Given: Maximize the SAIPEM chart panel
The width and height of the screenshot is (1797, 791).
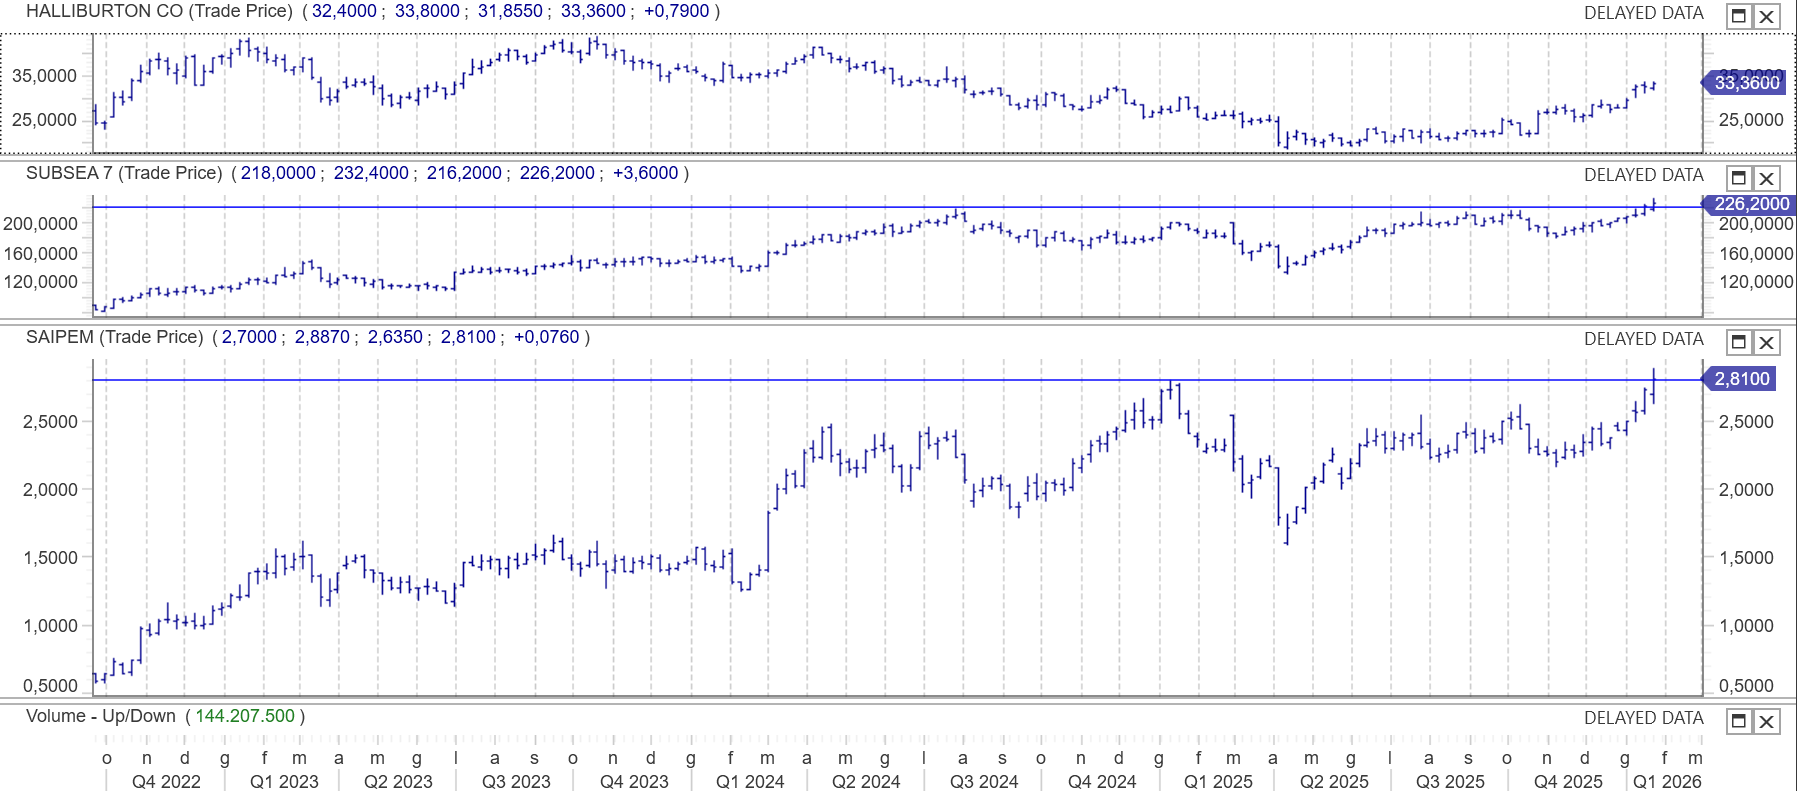Looking at the screenshot, I should [x=1739, y=342].
